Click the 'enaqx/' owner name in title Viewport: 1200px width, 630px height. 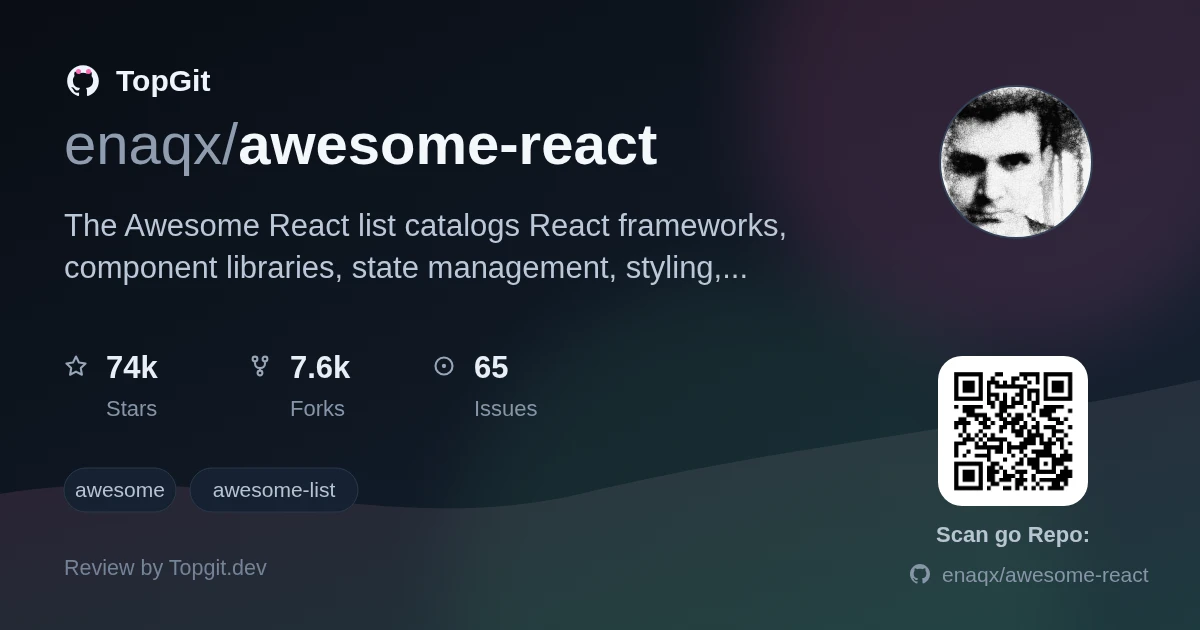pos(151,146)
